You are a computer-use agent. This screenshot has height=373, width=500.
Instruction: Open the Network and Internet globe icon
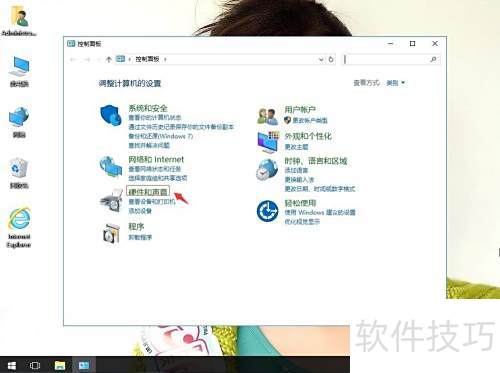point(111,166)
